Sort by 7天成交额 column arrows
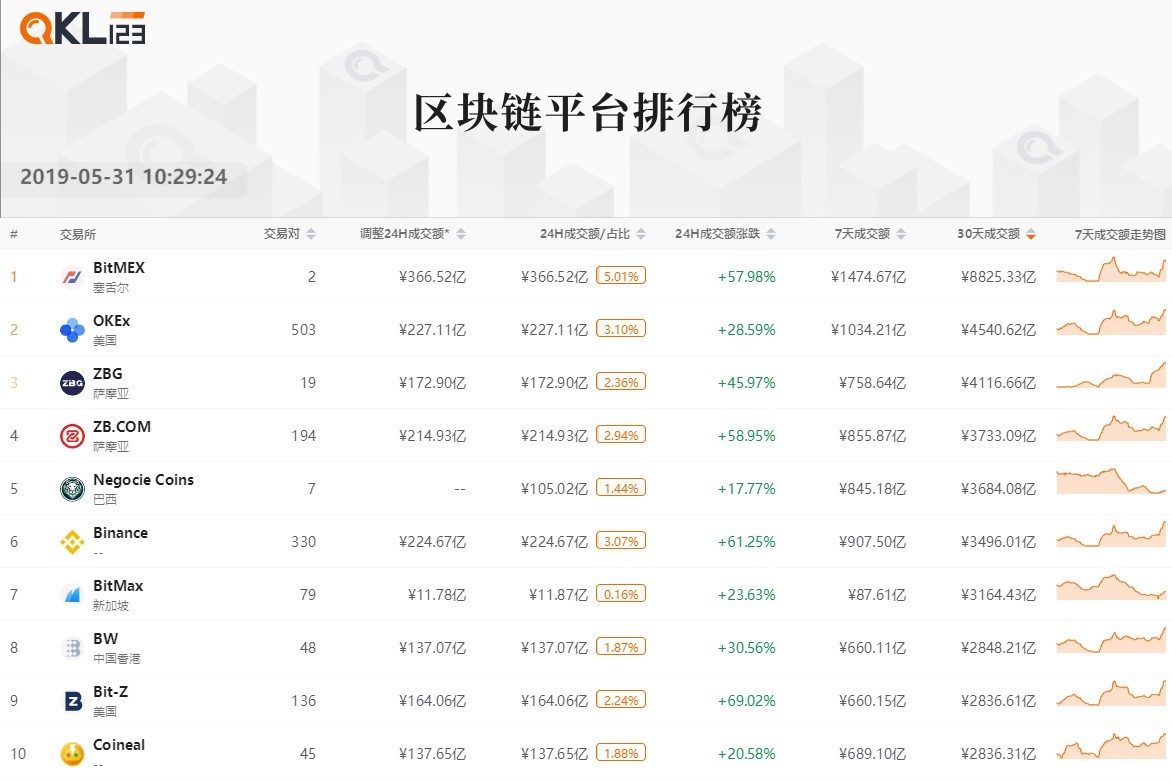The width and height of the screenshot is (1172, 781). (x=901, y=234)
